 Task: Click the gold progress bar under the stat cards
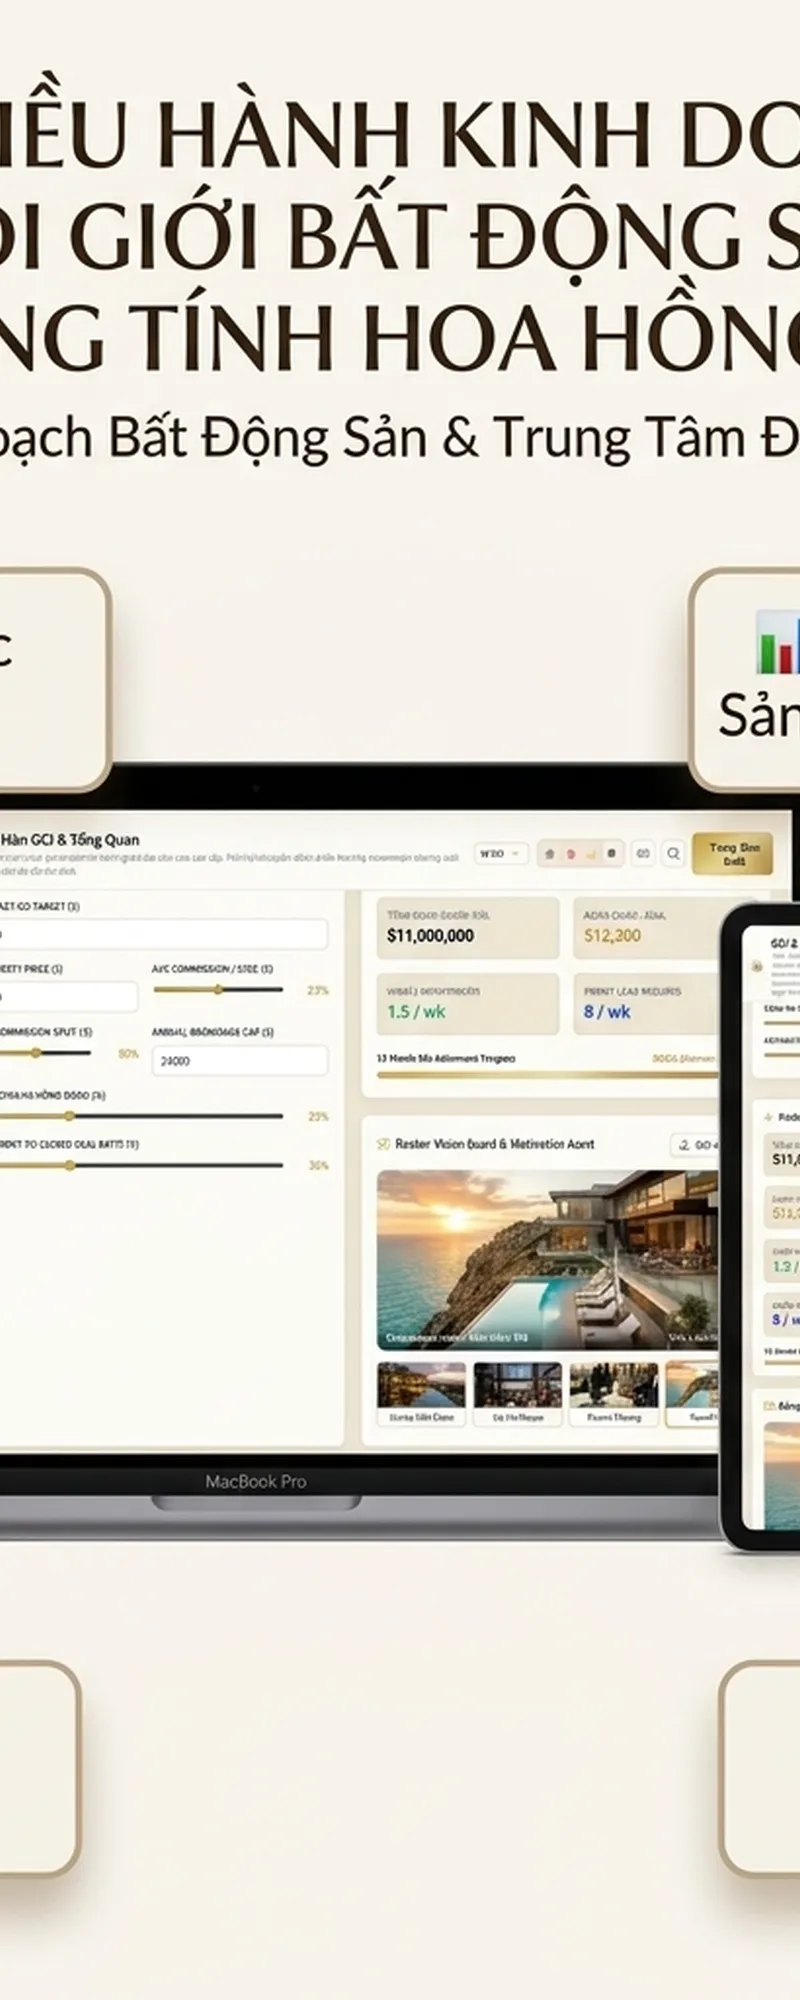point(547,1075)
